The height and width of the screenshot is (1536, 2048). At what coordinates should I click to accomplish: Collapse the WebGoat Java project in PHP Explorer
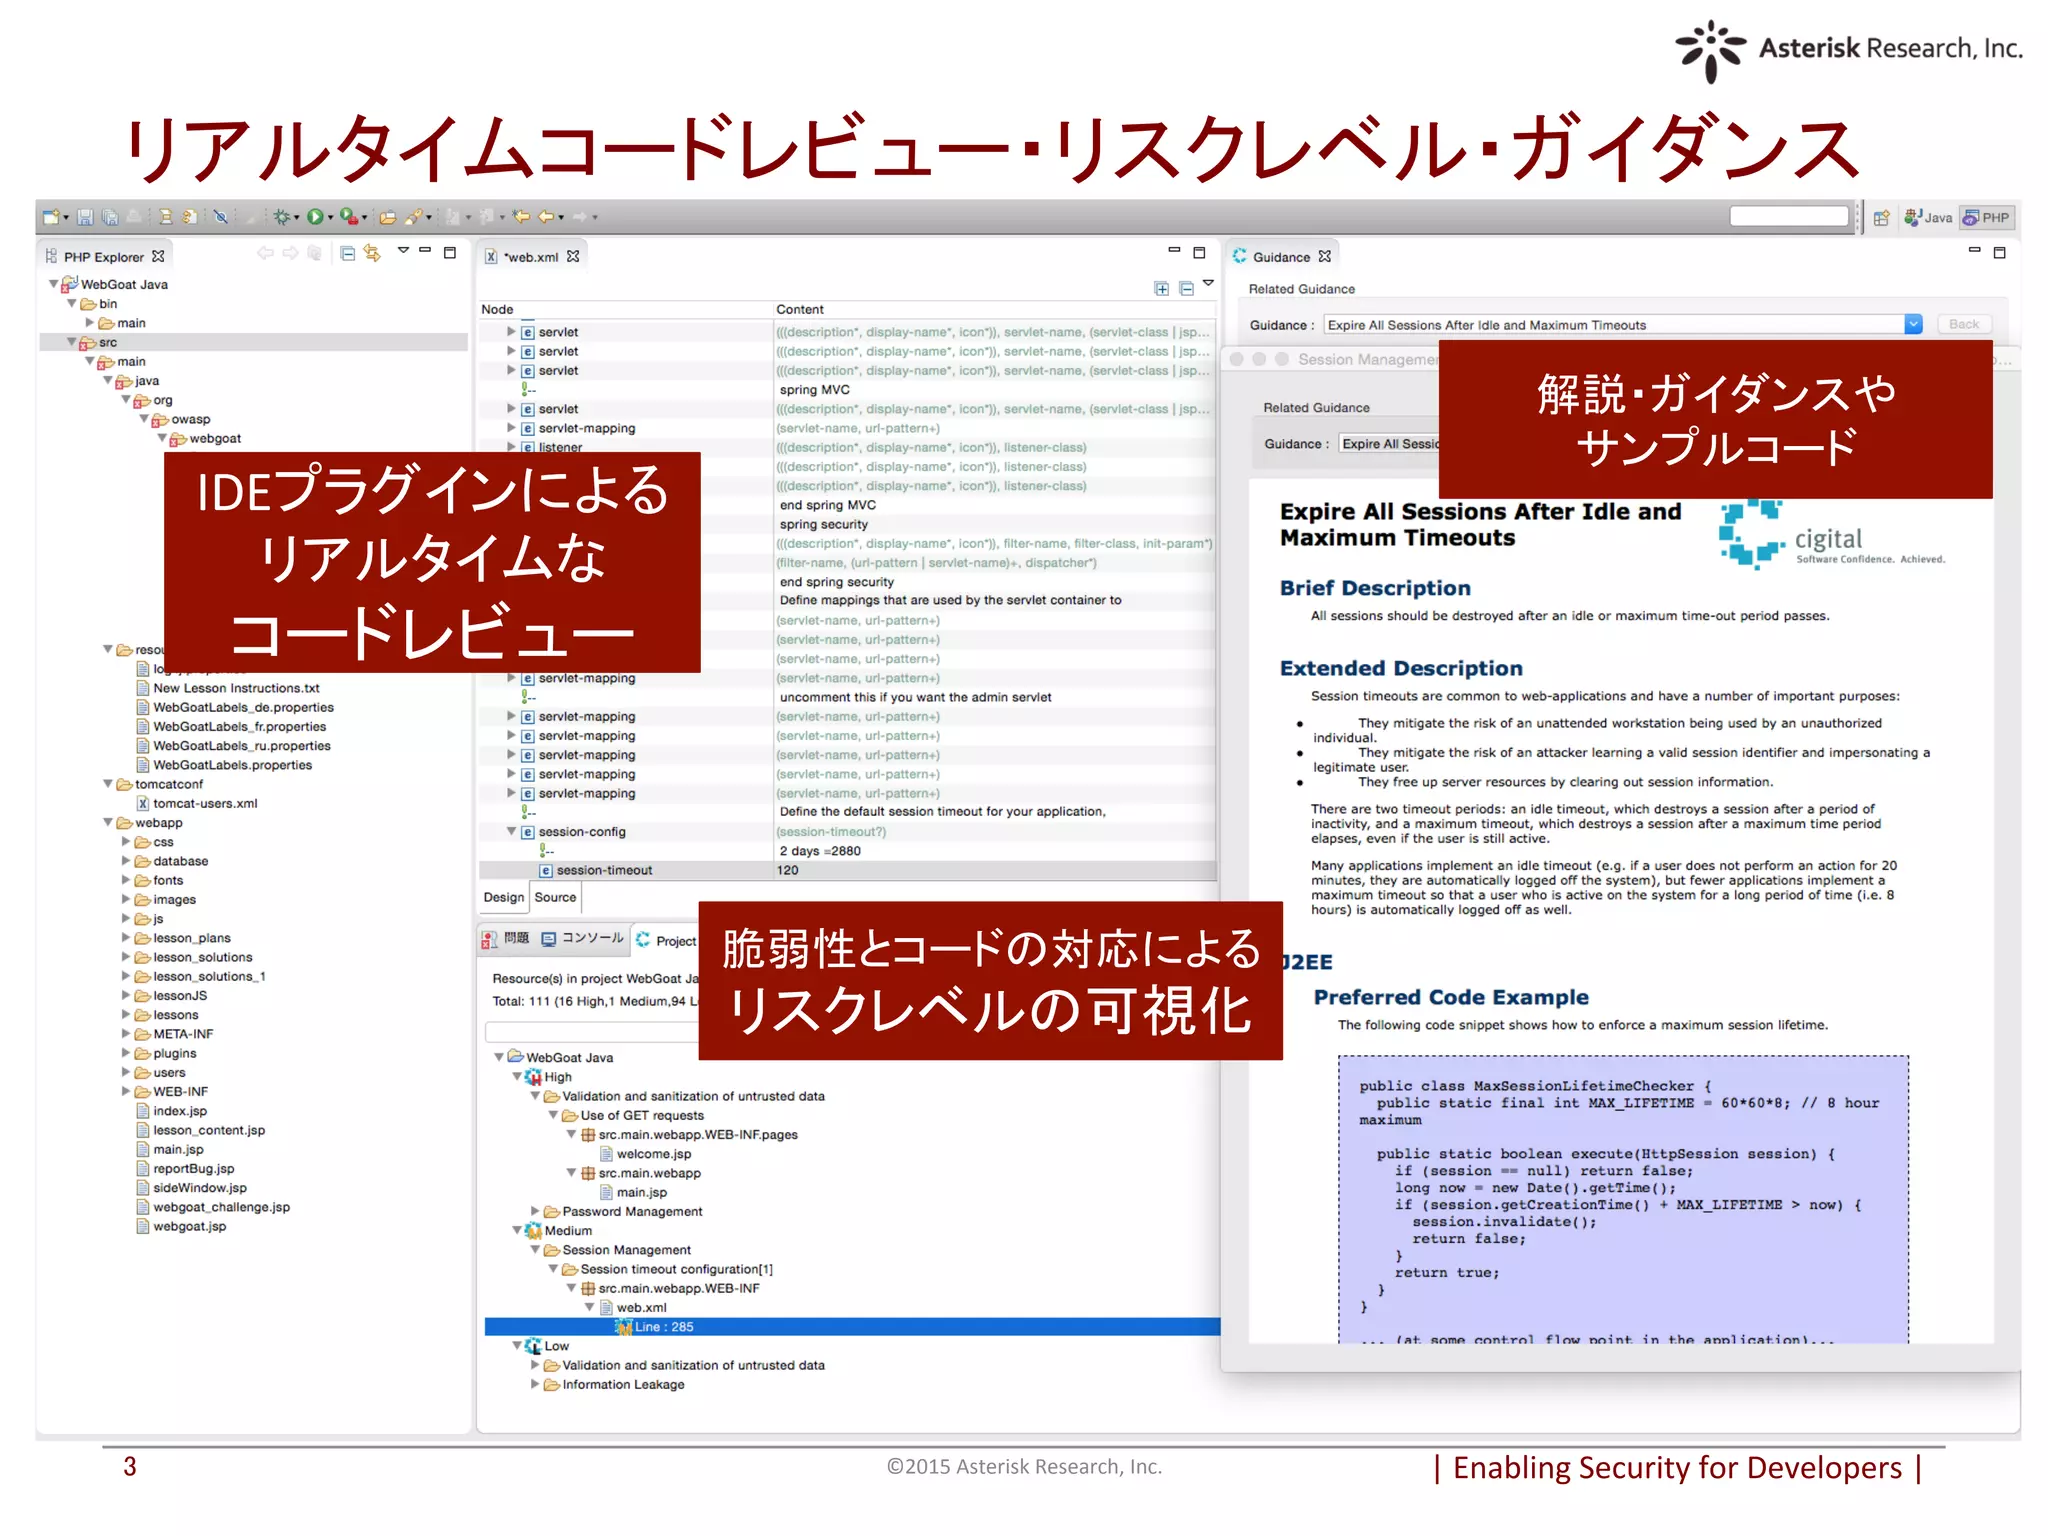tap(54, 284)
